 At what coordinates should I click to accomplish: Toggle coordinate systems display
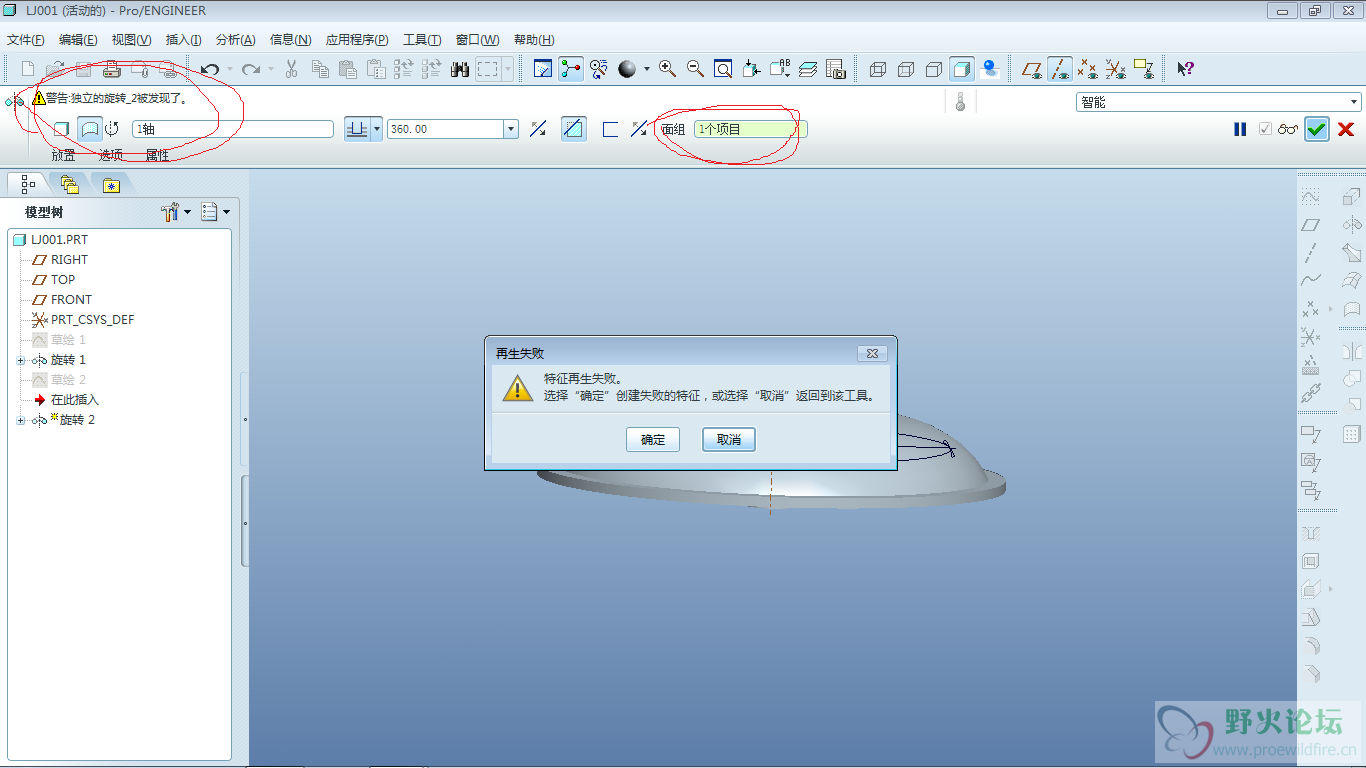coord(1116,69)
